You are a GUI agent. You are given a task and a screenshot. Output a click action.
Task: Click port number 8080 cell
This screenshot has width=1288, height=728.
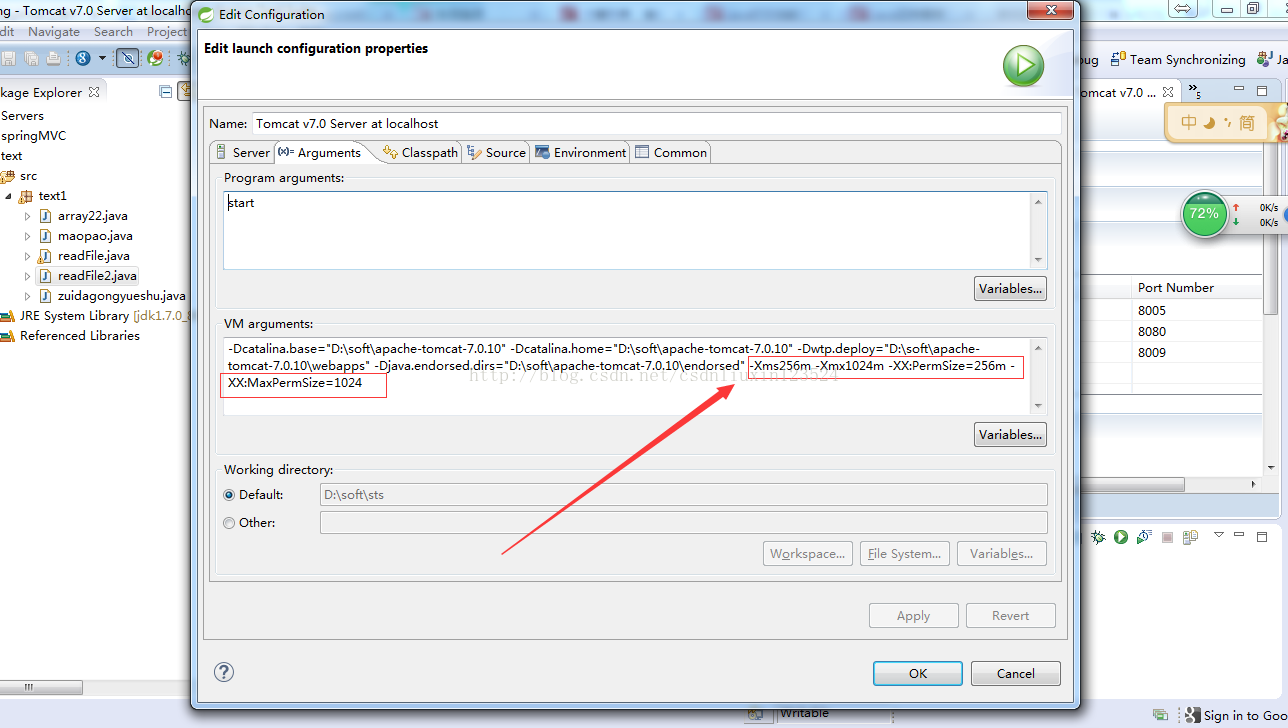(1152, 331)
